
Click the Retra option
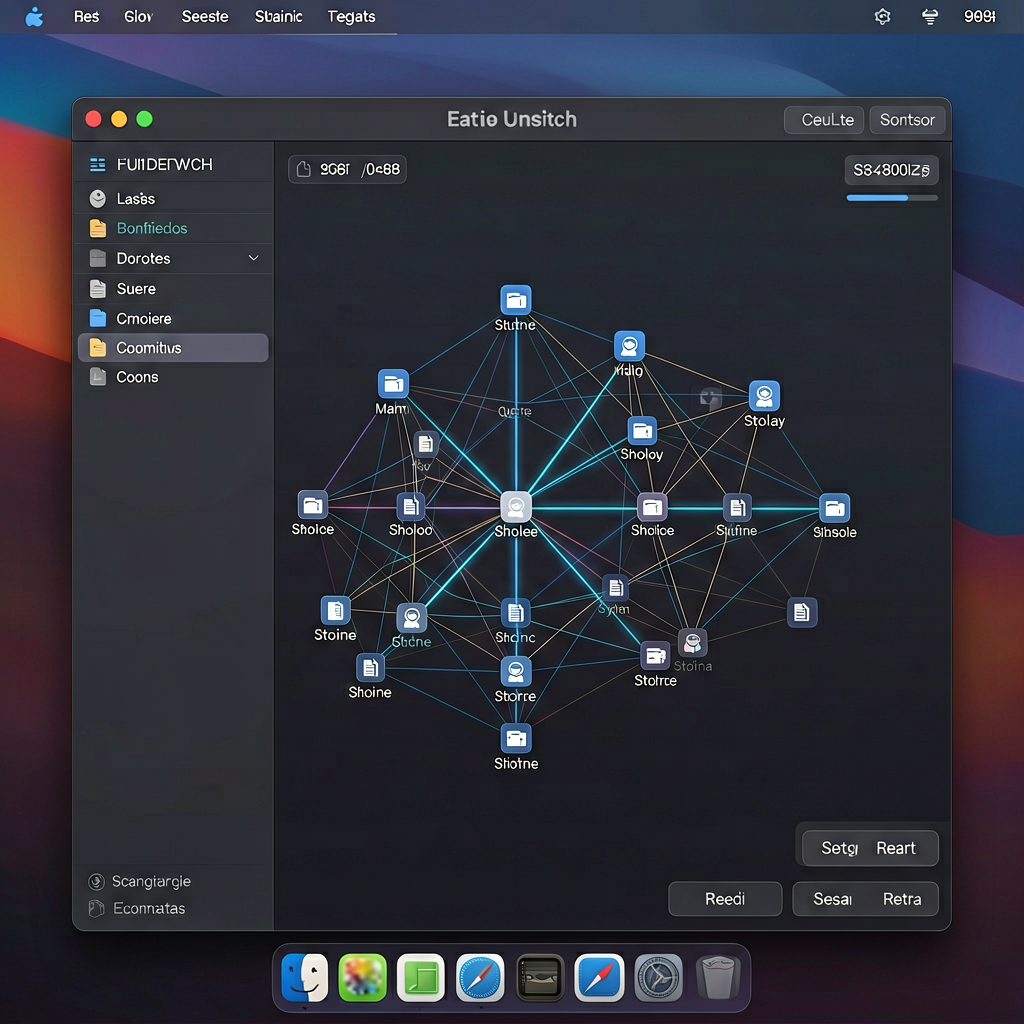[x=902, y=899]
